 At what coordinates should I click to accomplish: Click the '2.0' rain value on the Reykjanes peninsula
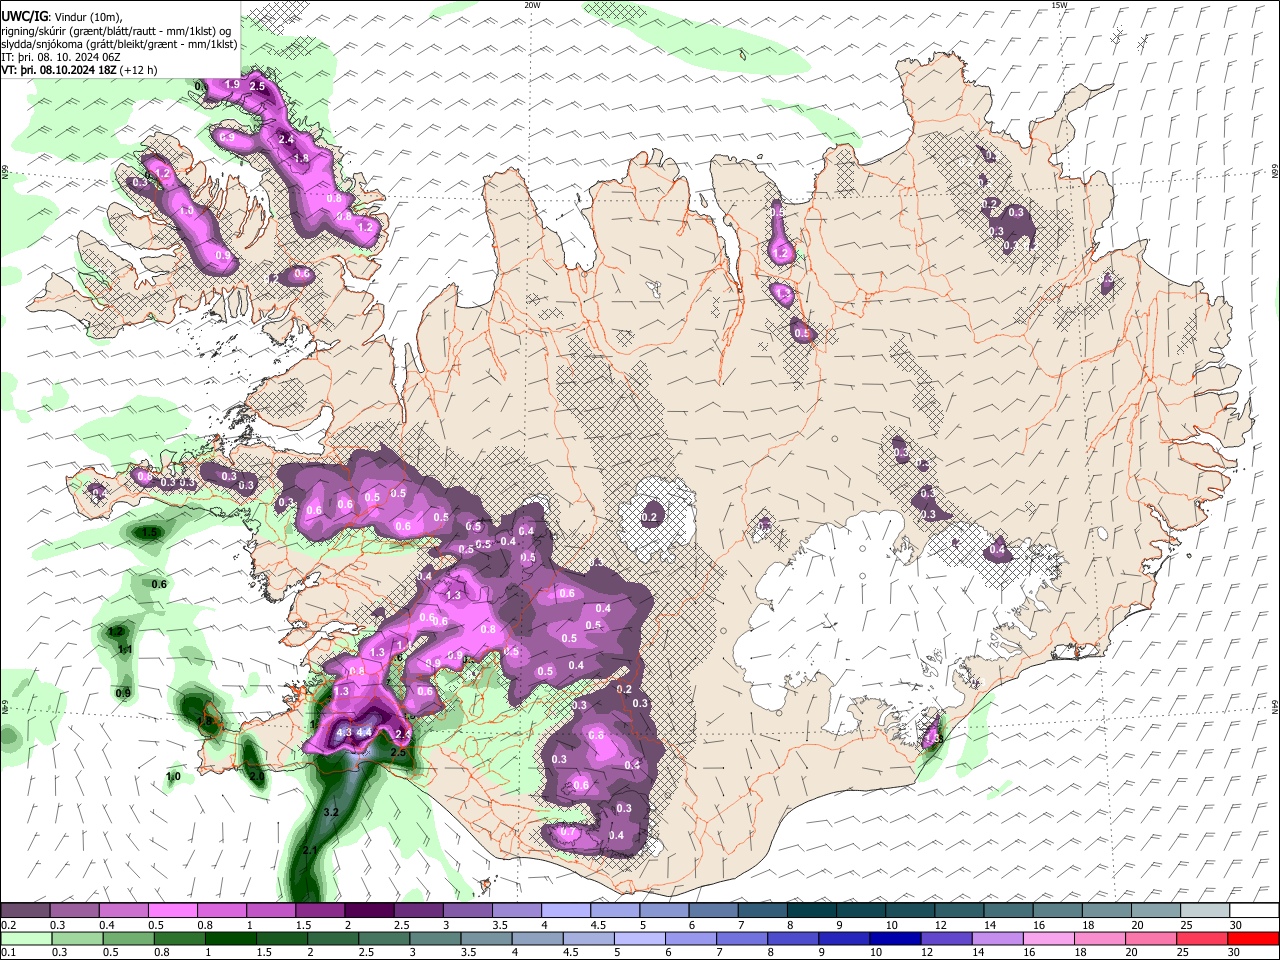[256, 776]
